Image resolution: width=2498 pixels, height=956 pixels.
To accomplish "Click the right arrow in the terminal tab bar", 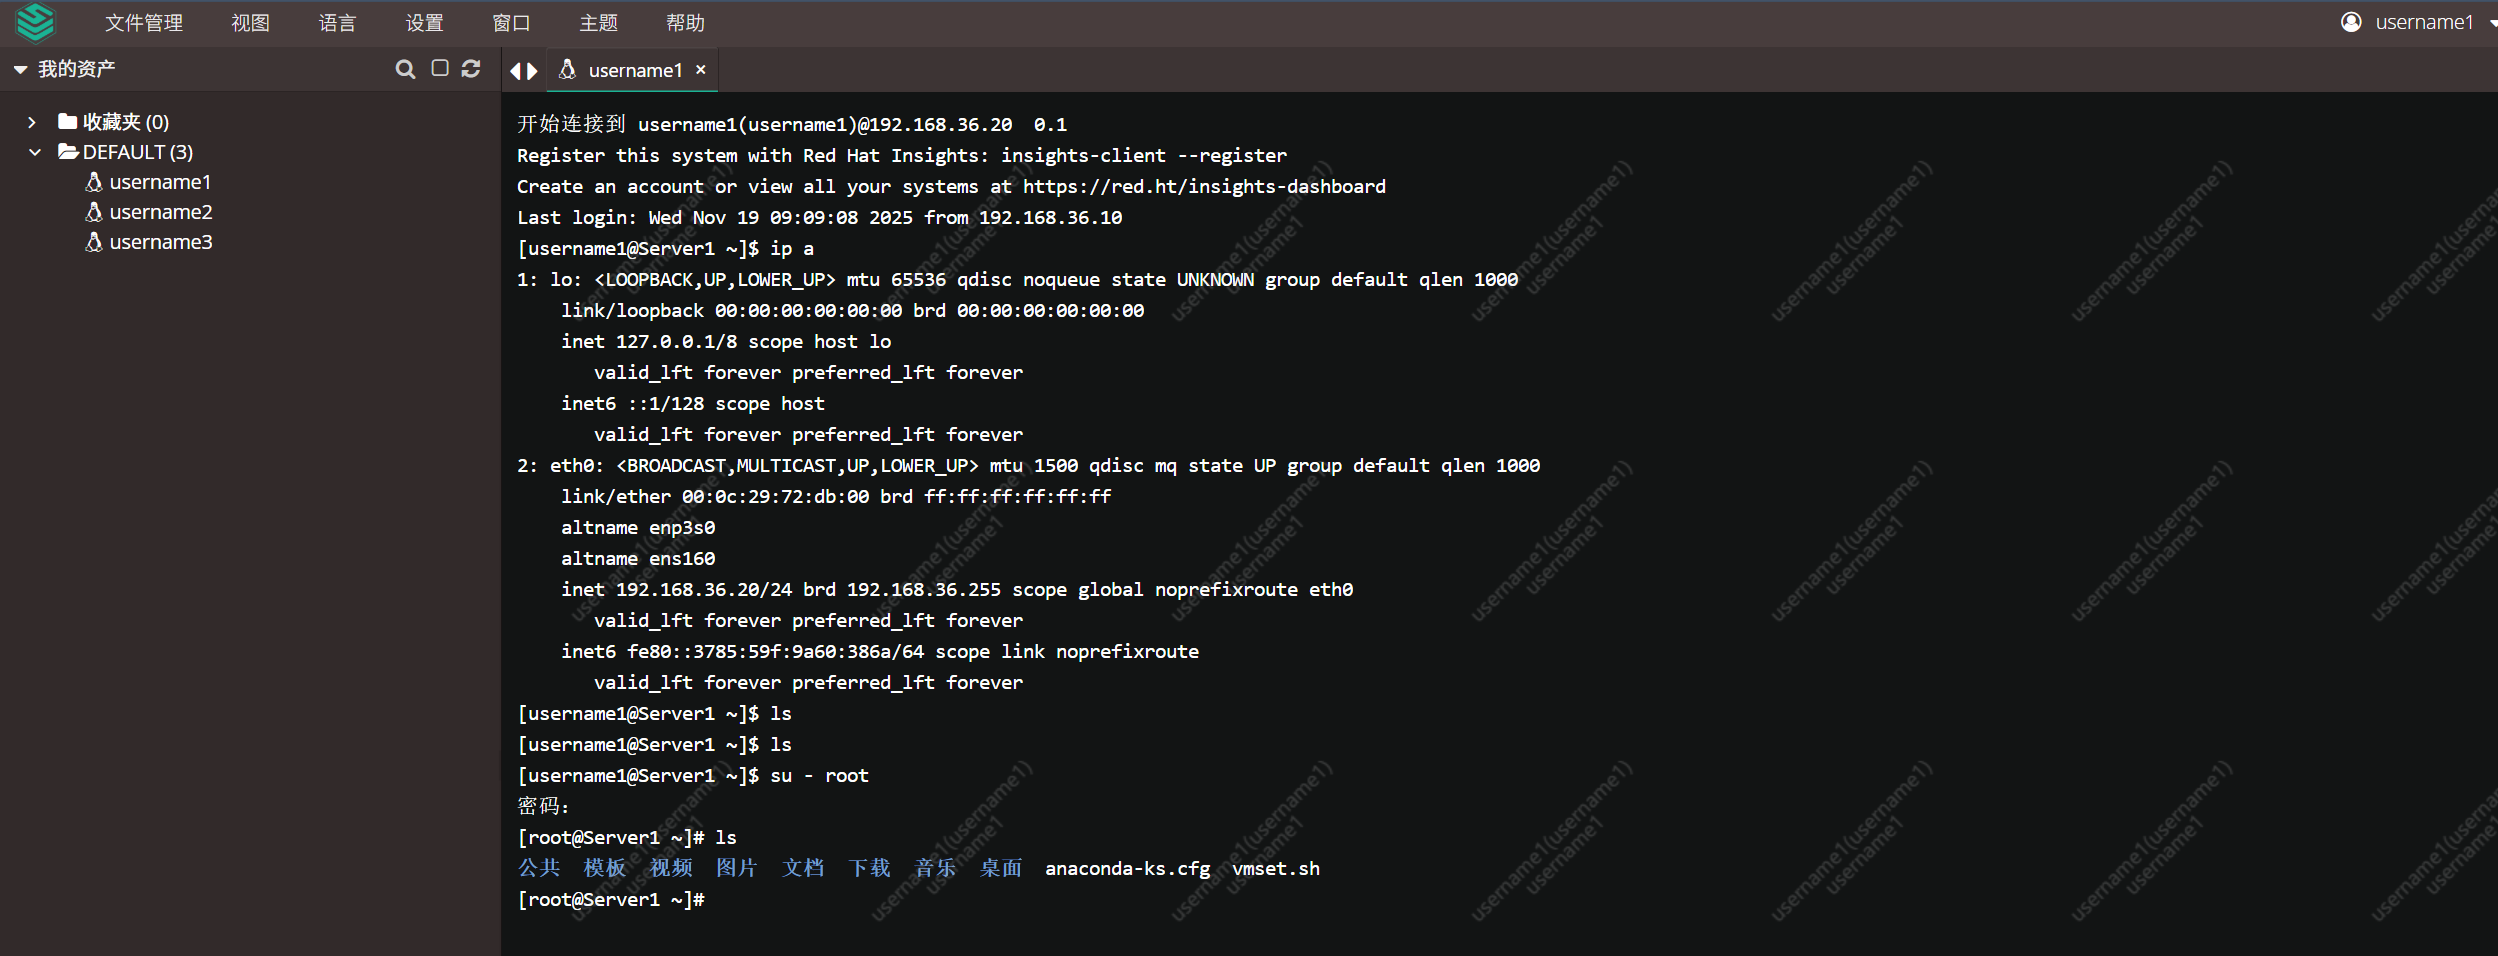I will coord(531,70).
